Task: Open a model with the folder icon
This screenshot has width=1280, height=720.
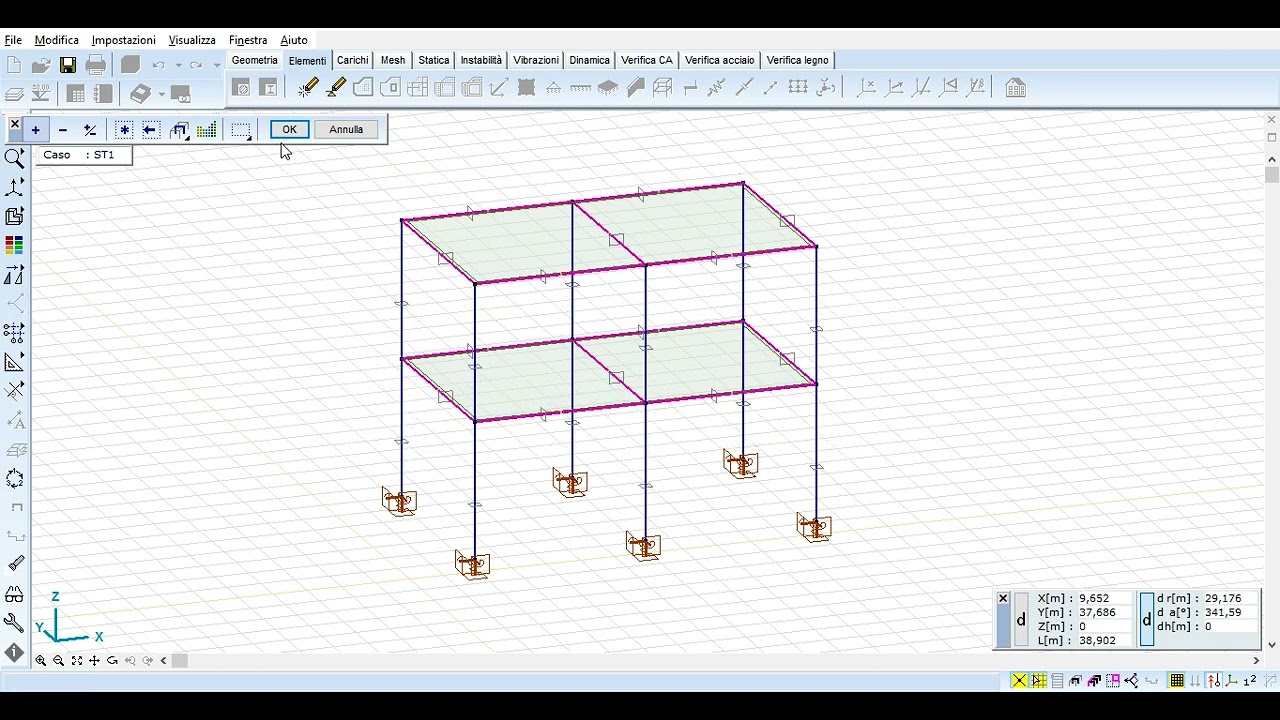Action: [x=41, y=65]
